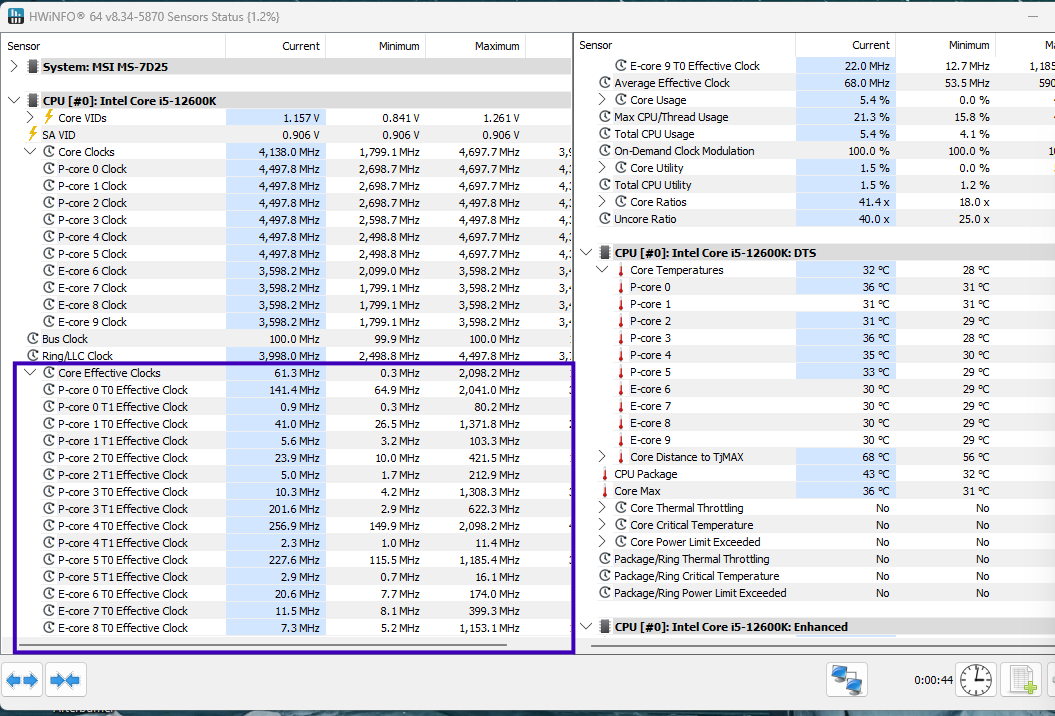Image resolution: width=1055 pixels, height=716 pixels.
Task: Click the right pane horizontal scrollbar
Action: click(x=822, y=647)
